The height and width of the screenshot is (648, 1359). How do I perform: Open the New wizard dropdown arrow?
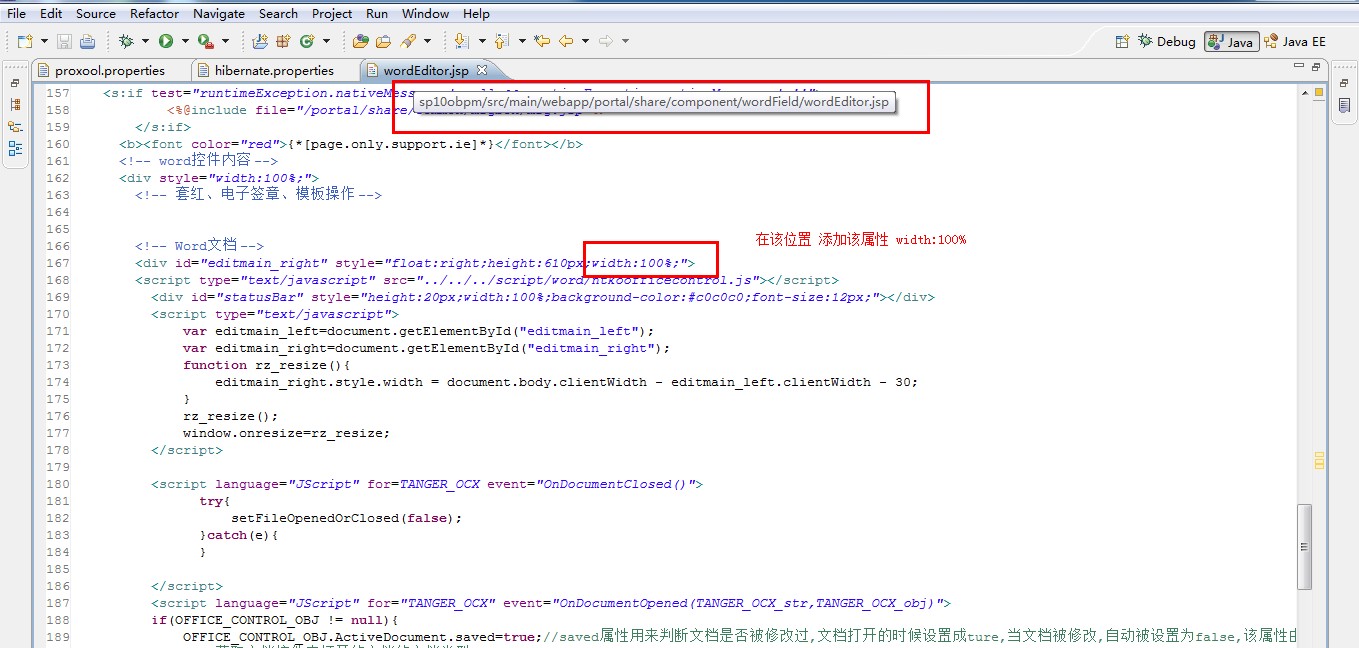pyautogui.click(x=44, y=41)
